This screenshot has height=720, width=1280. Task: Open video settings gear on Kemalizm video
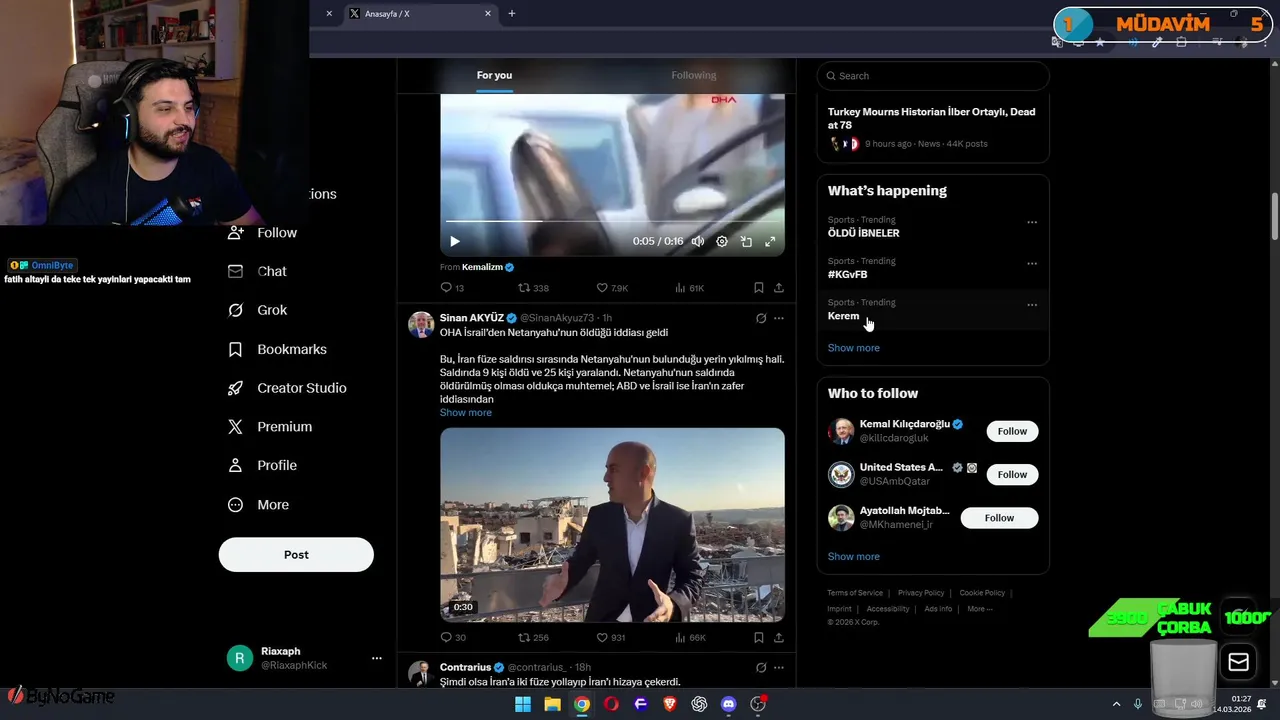pyautogui.click(x=722, y=241)
